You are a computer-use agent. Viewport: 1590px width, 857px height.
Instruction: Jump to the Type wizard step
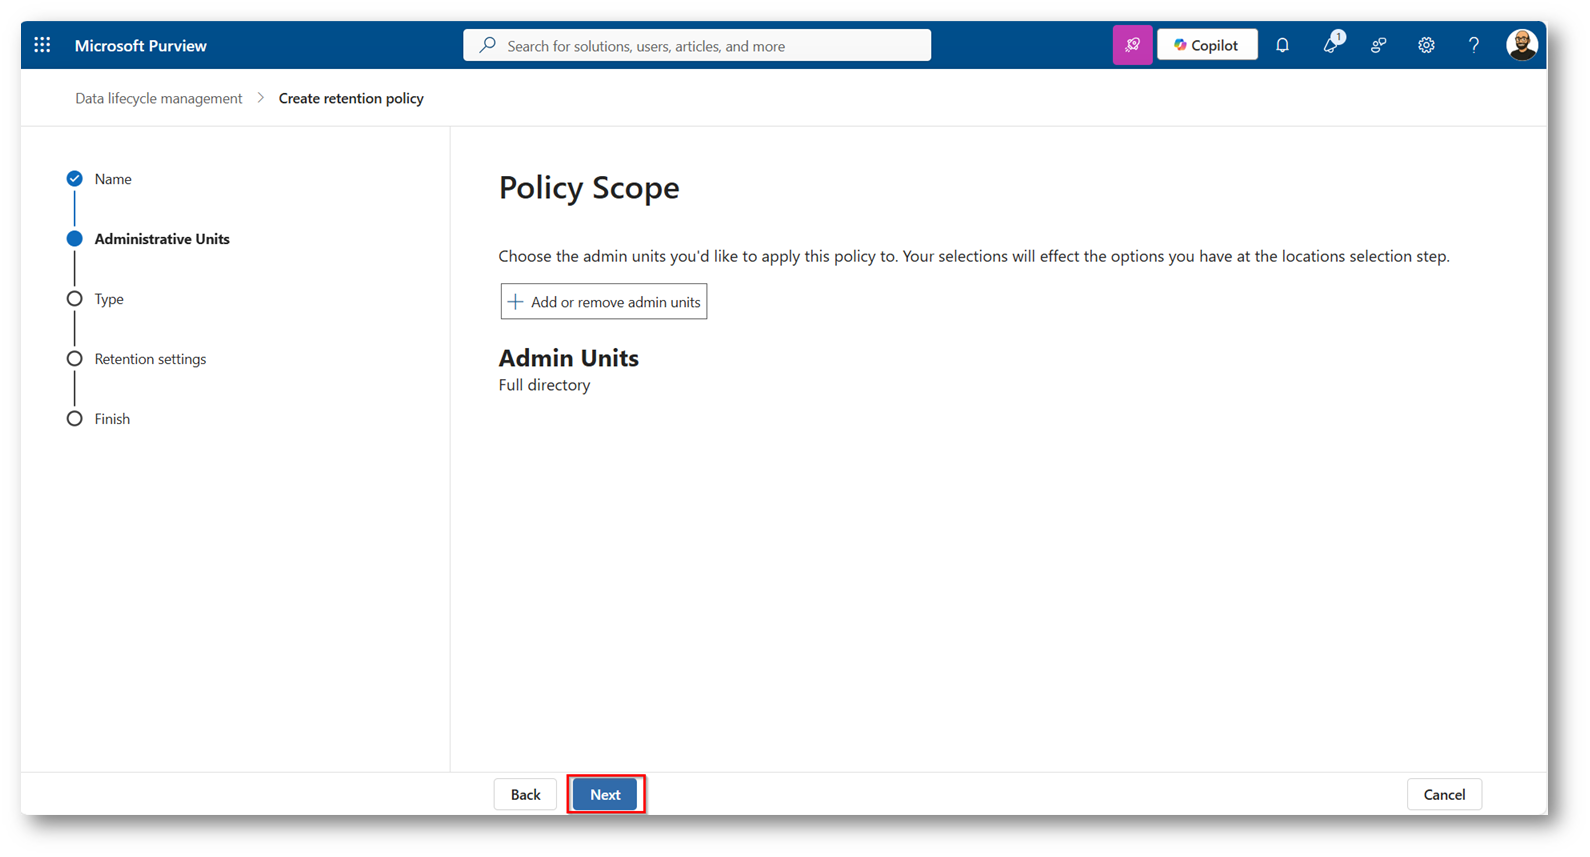point(108,299)
